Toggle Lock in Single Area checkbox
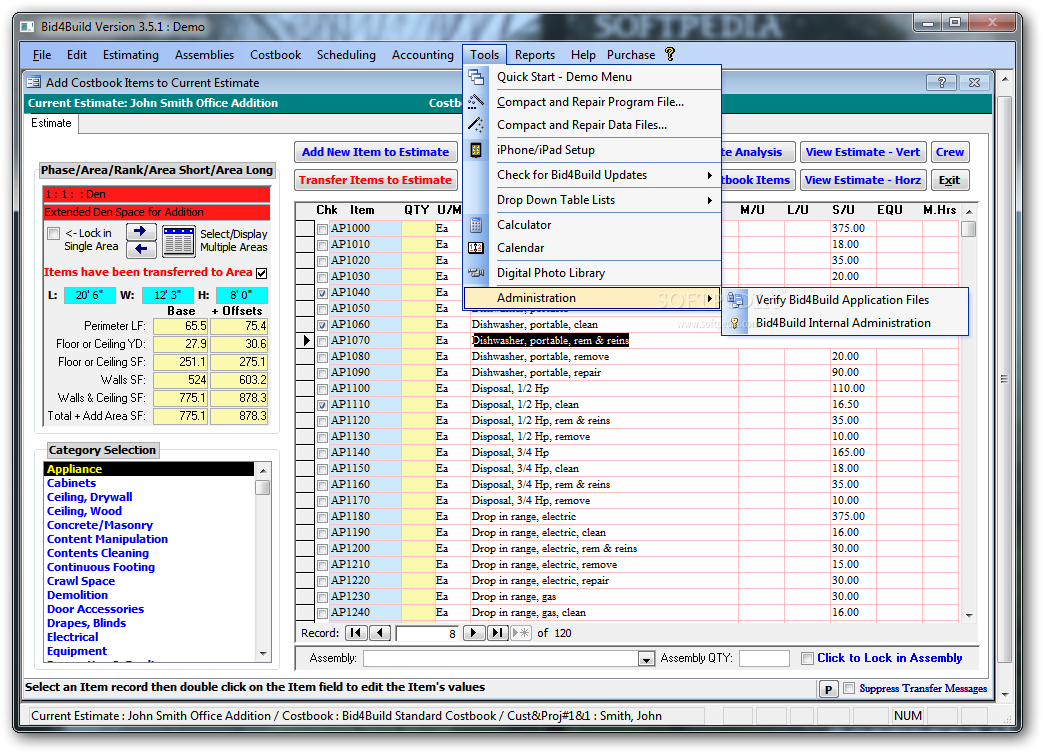The width and height of the screenshot is (1043, 753). coord(54,233)
